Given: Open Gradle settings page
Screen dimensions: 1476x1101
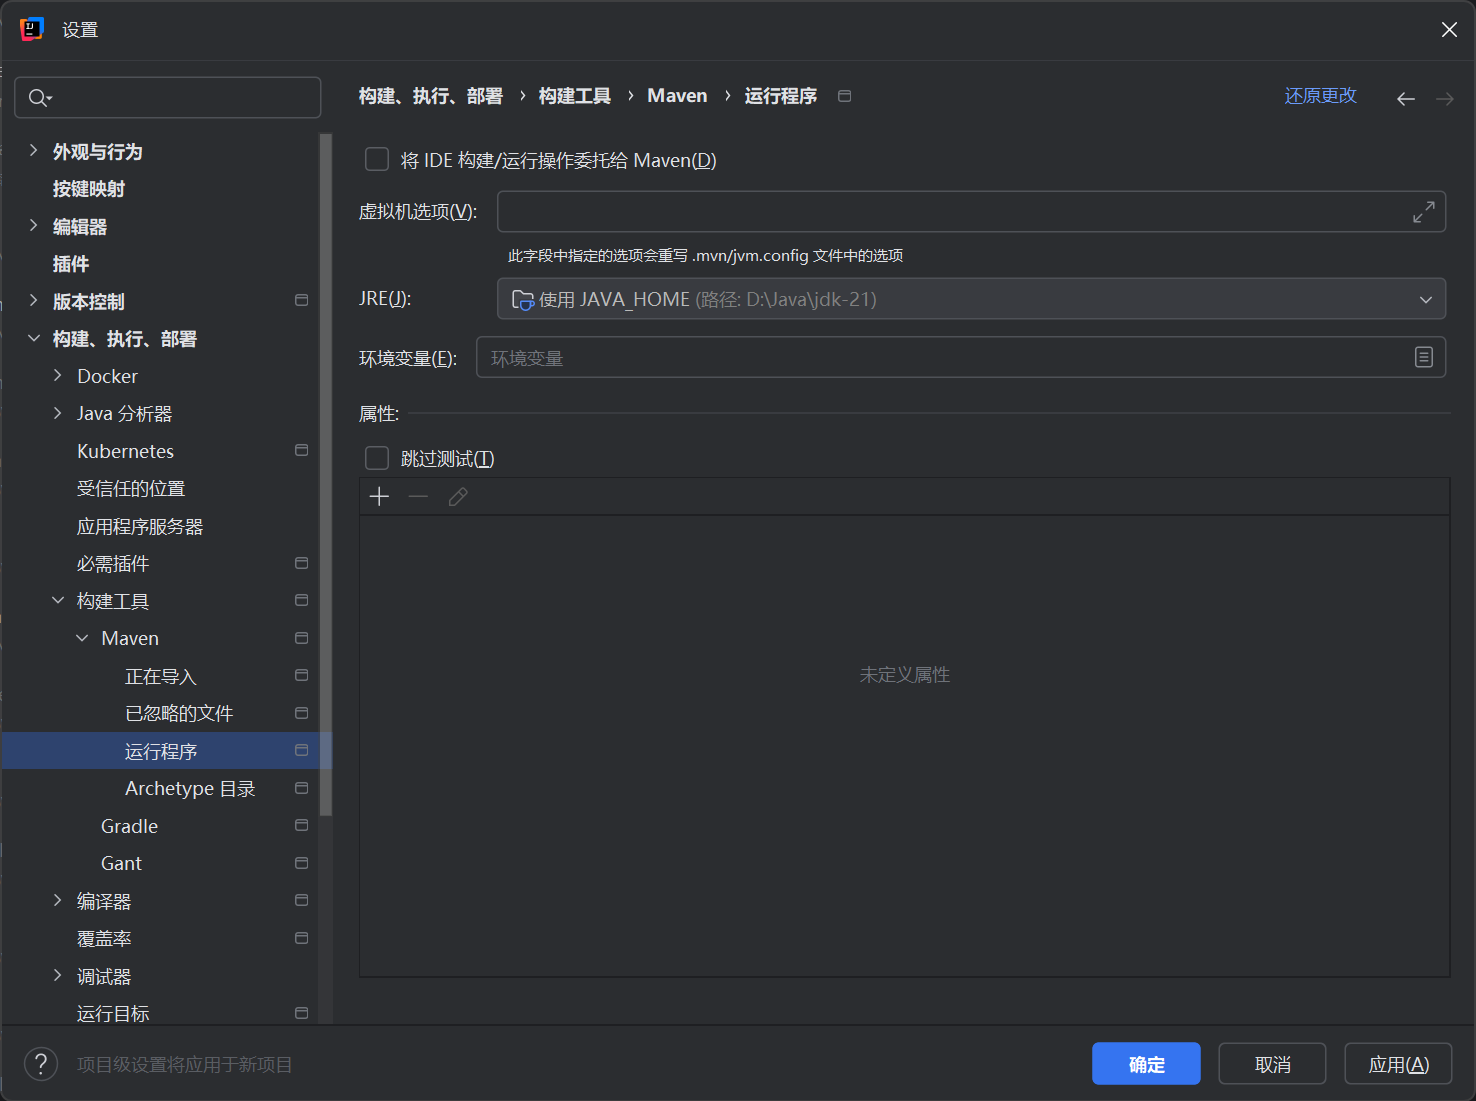Looking at the screenshot, I should [x=129, y=826].
